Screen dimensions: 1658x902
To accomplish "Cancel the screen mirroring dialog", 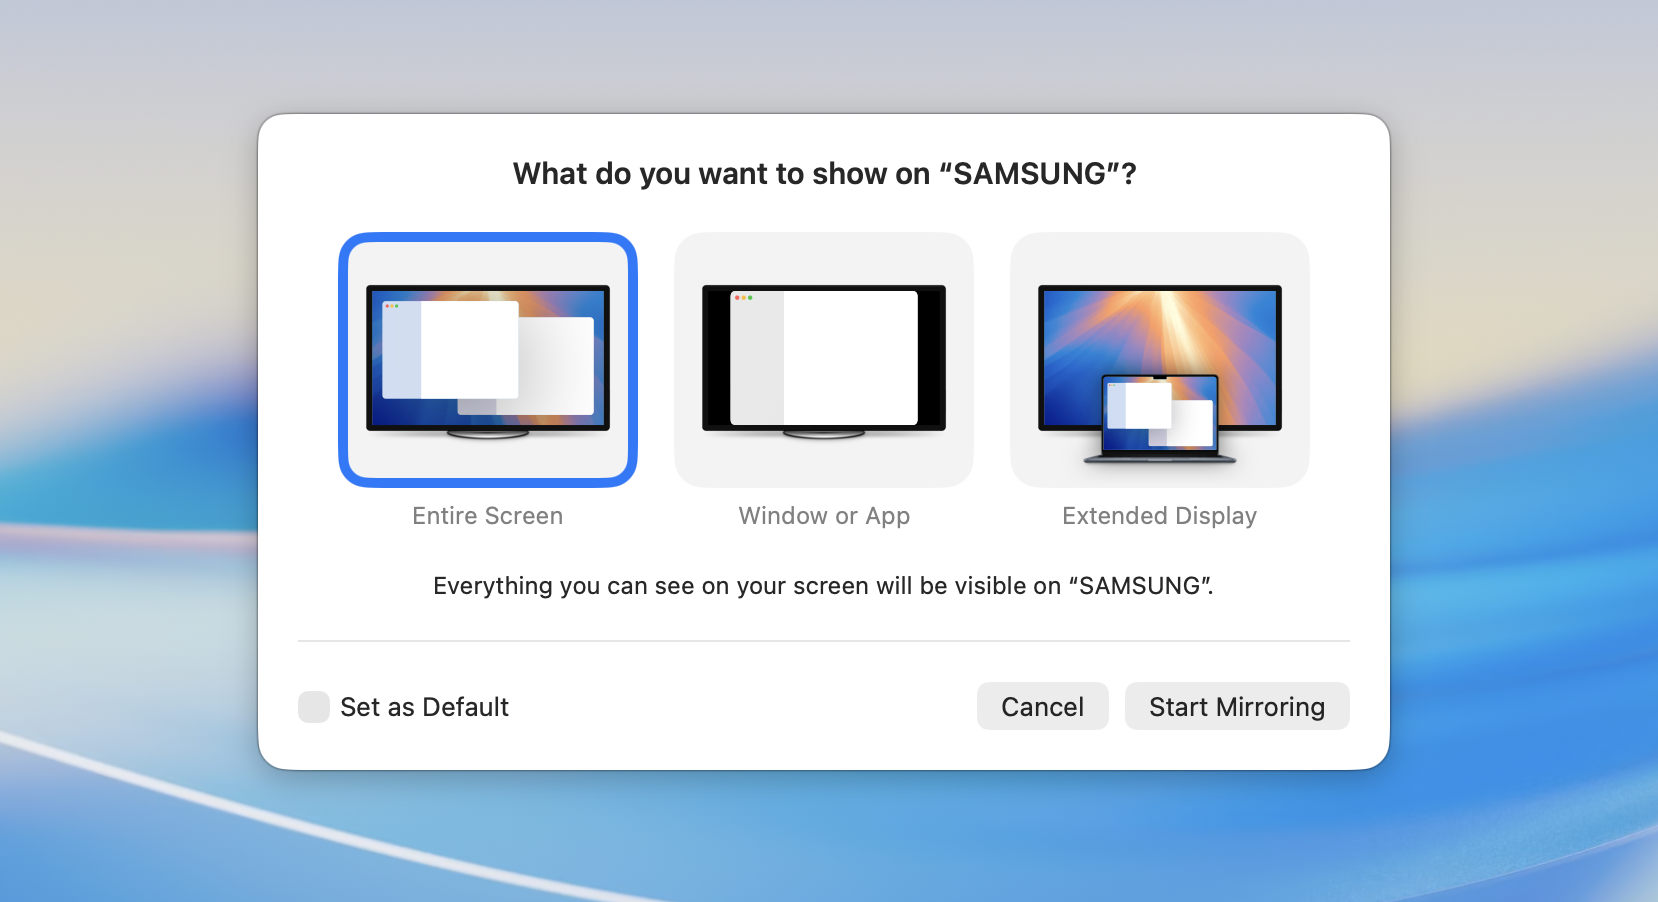I will pos(1042,707).
